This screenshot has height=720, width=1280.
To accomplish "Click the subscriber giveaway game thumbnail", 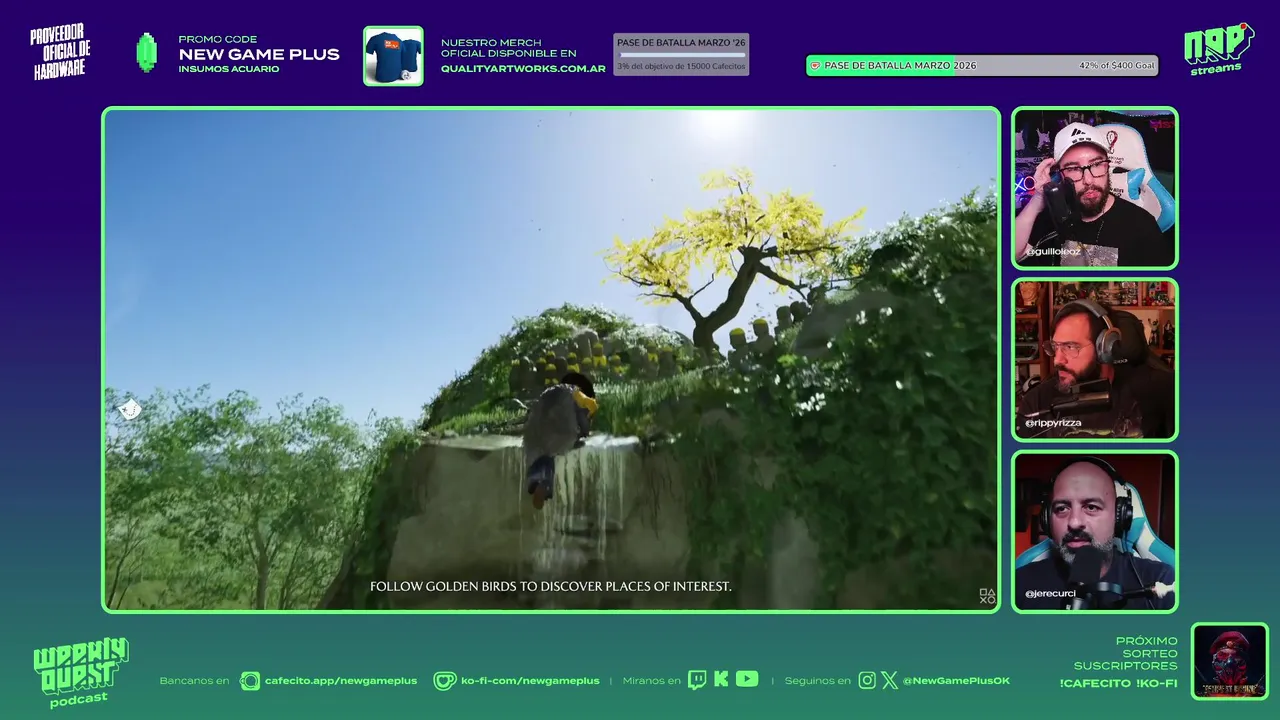I will point(1230,661).
